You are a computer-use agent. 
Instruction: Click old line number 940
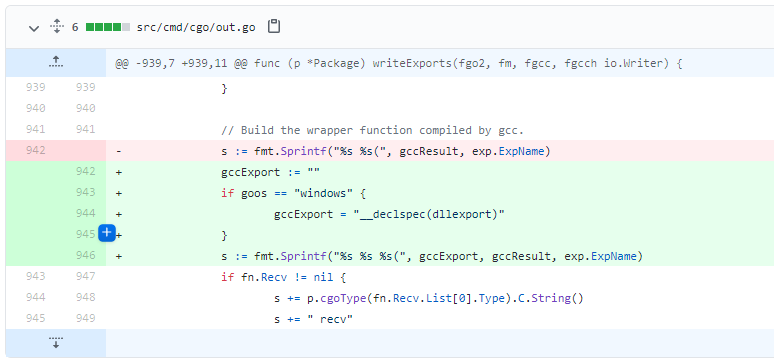click(36, 108)
